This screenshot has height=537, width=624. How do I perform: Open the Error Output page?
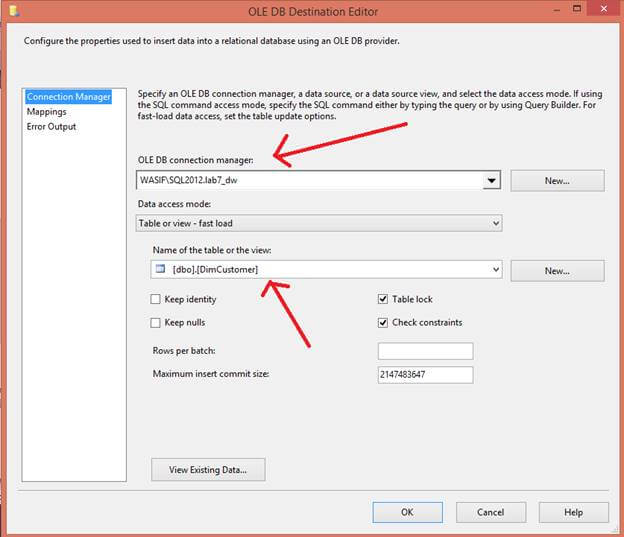click(51, 127)
